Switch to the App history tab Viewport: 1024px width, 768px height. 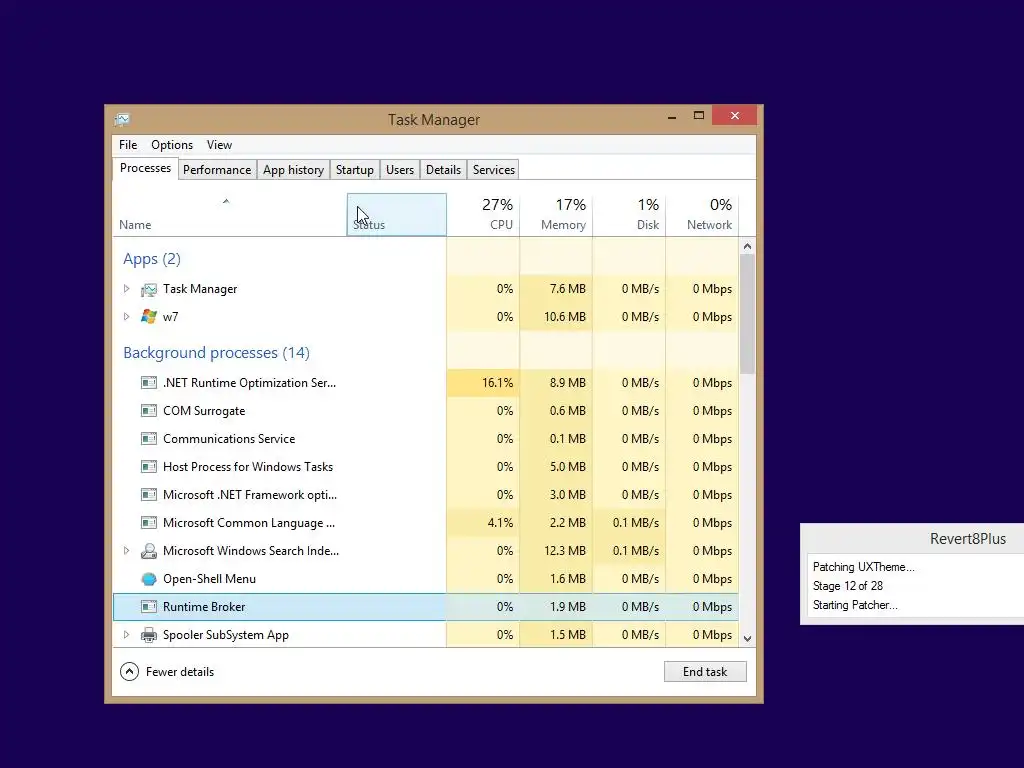[293, 170]
